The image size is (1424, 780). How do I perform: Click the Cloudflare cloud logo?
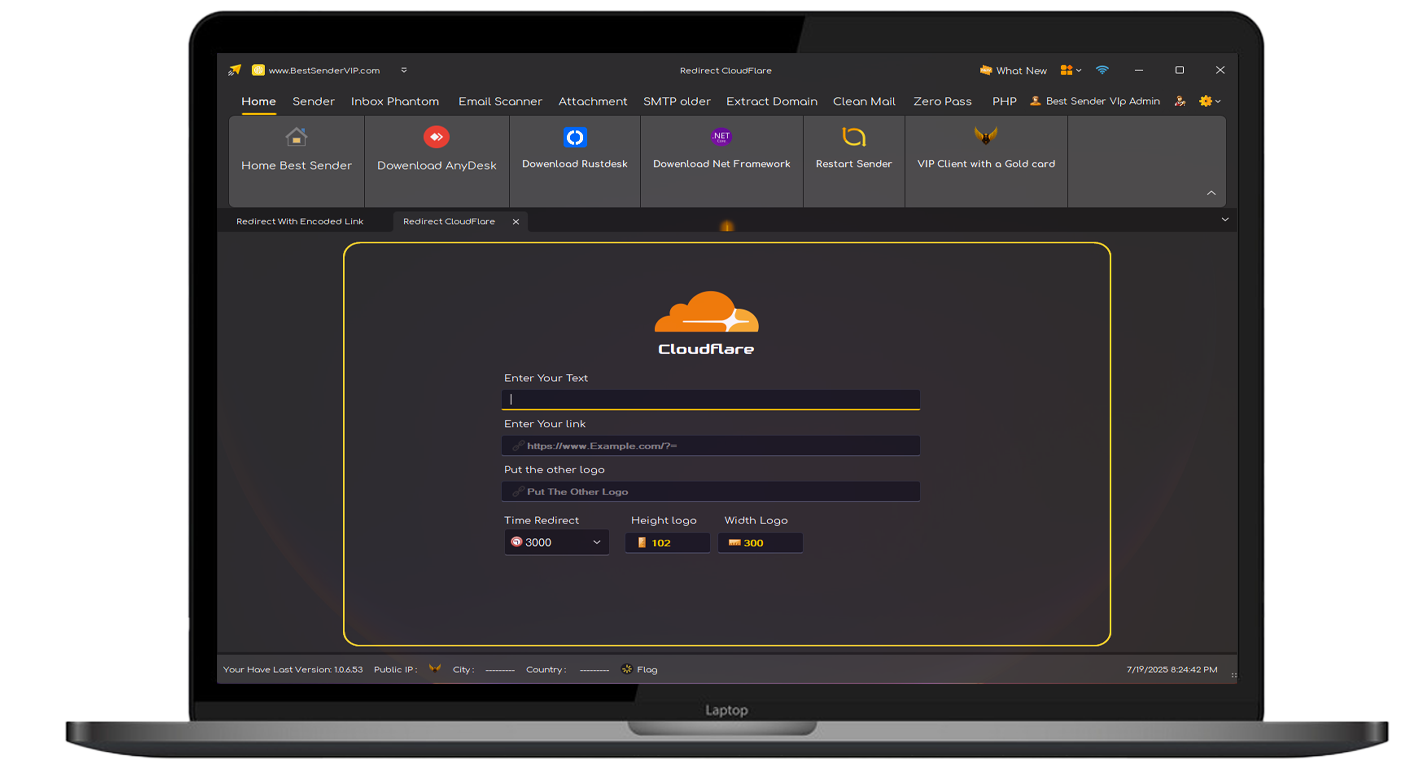tap(706, 312)
